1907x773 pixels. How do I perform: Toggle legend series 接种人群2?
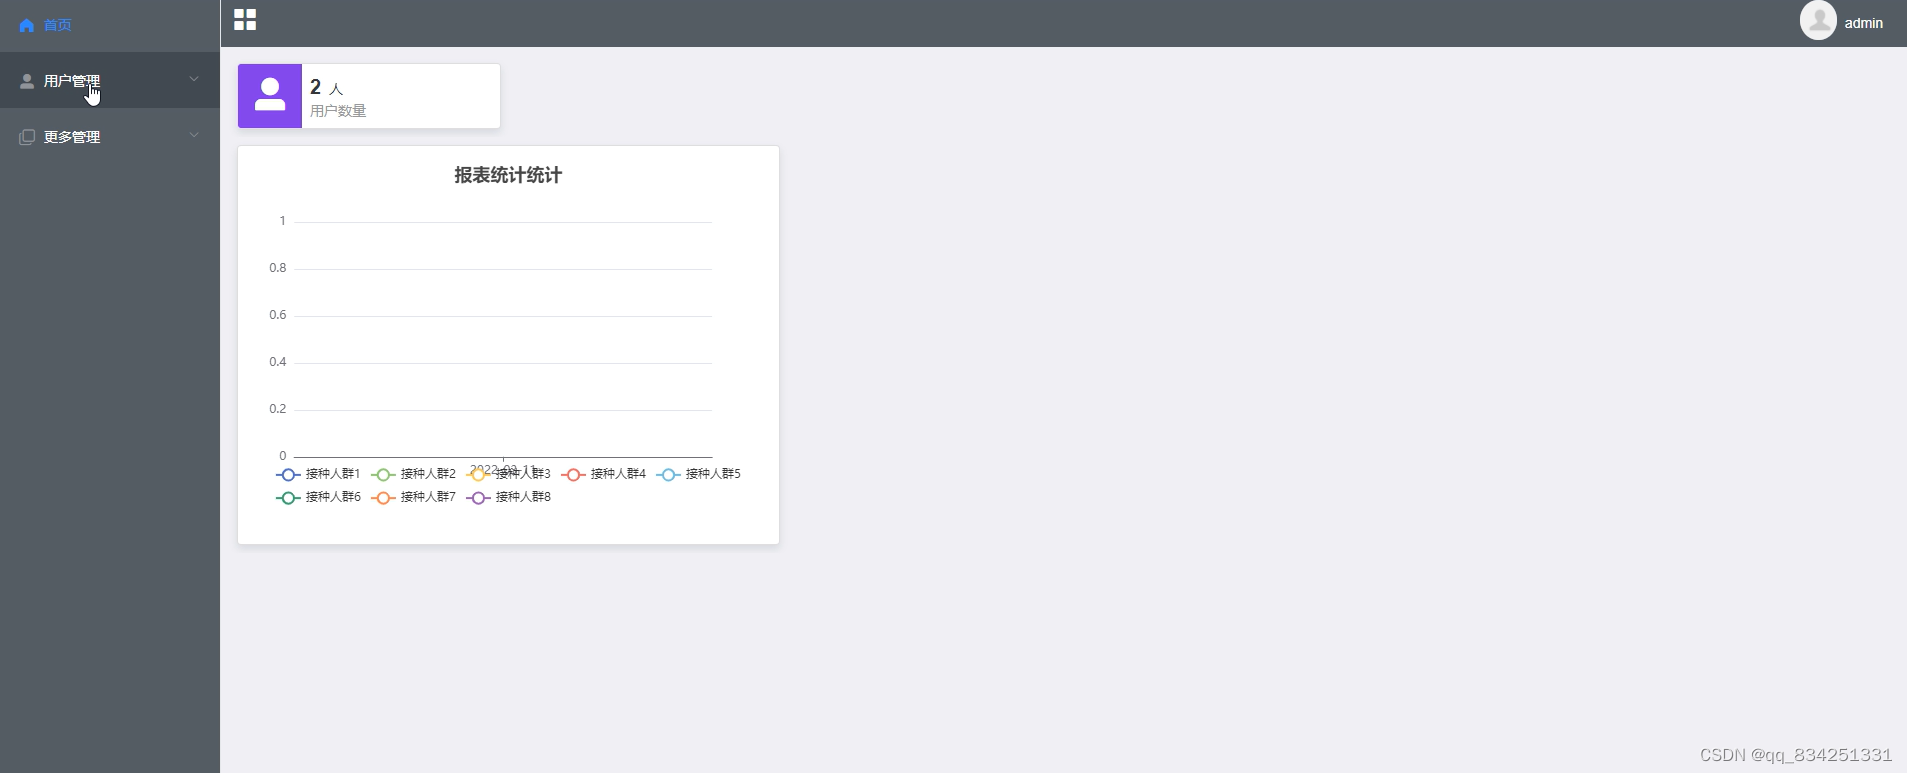(x=413, y=474)
